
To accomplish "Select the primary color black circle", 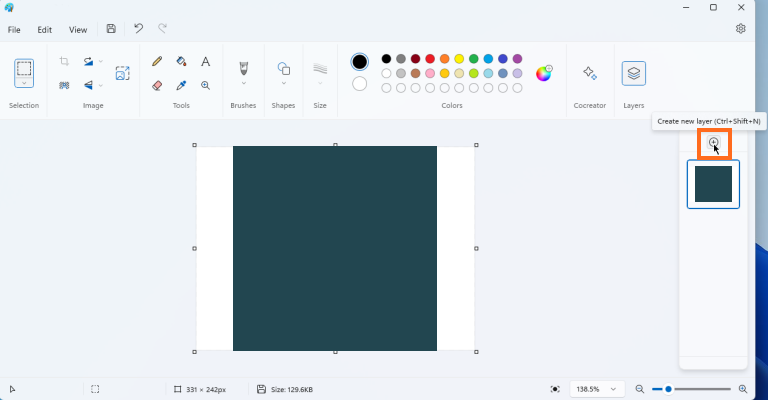I will tap(360, 62).
